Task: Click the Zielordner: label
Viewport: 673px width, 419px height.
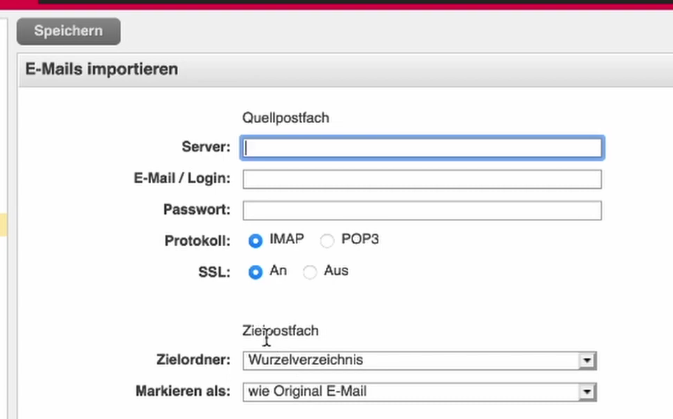Action: [194, 360]
